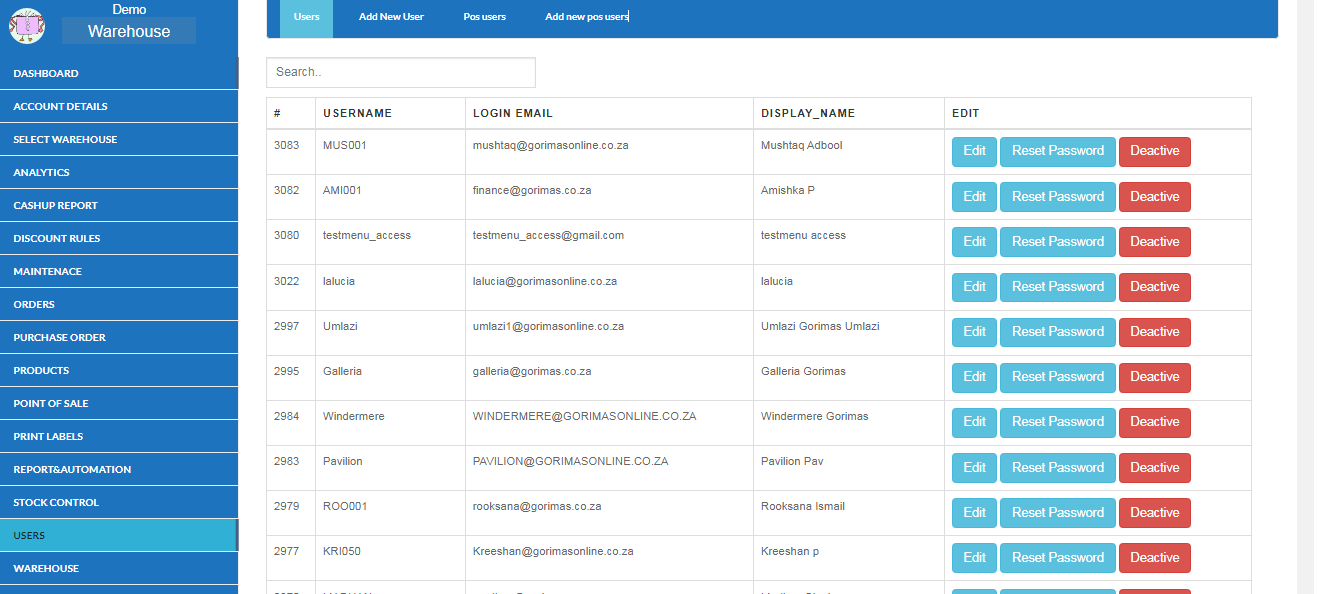Image resolution: width=1322 pixels, height=594 pixels.
Task: Reset password for AMI001 user
Action: point(1057,197)
